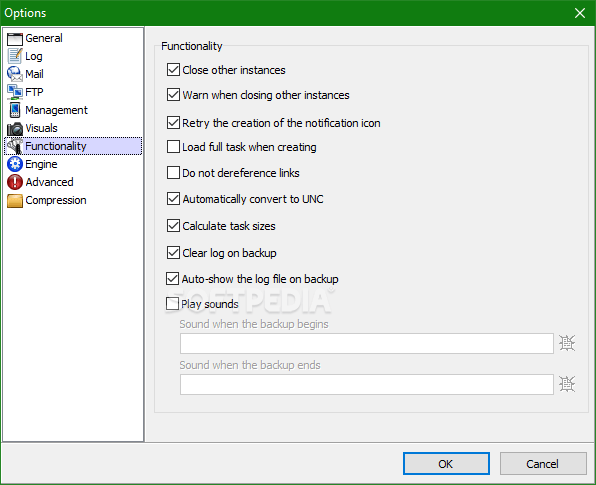
Task: Toggle Auto-show the log file on backup
Action: point(173,279)
